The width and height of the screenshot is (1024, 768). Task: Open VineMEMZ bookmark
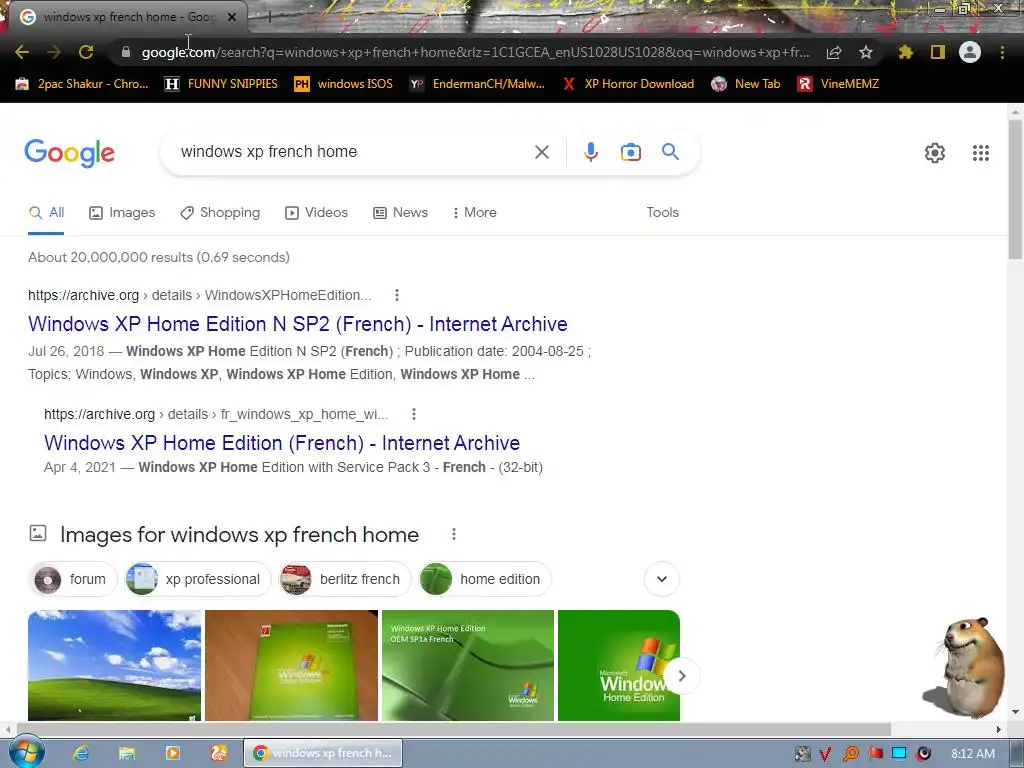point(839,84)
